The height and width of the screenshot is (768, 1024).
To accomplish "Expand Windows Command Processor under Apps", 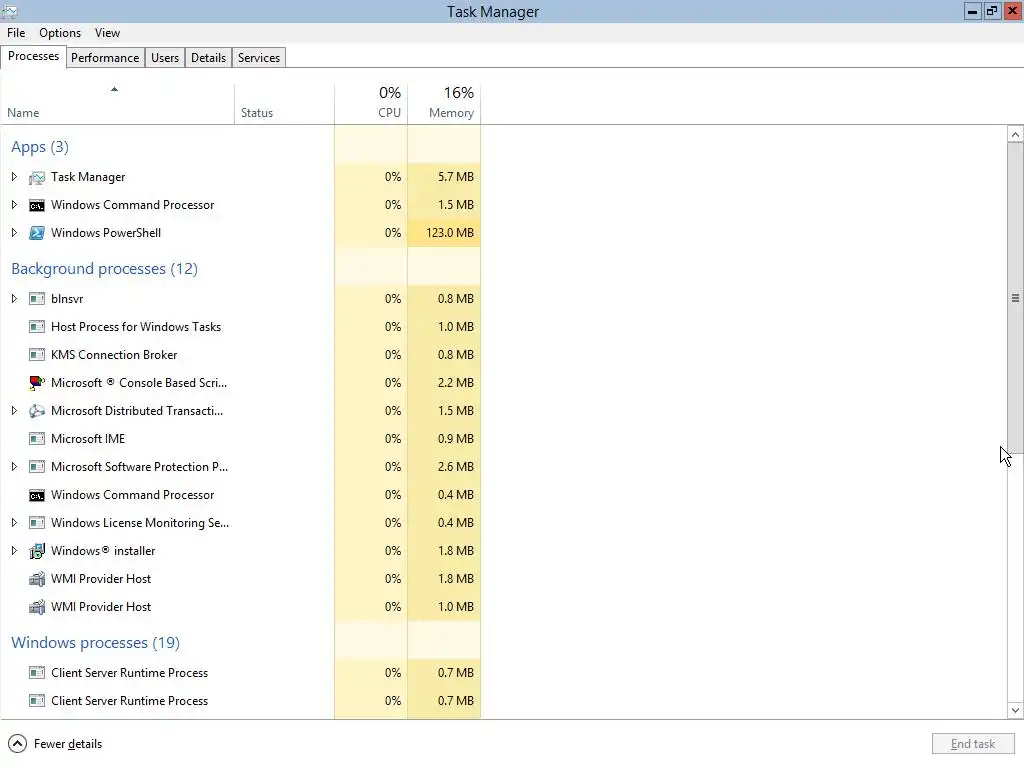I will point(14,205).
